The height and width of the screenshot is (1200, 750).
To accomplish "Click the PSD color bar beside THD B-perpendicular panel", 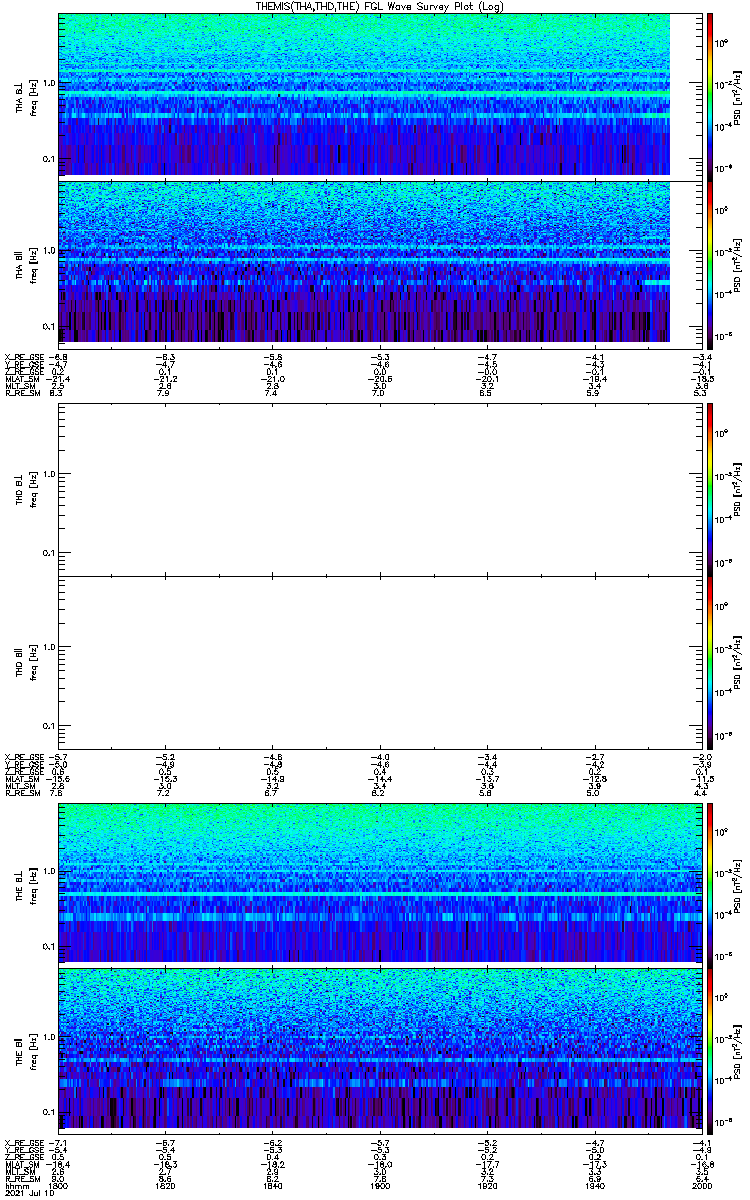I will 709,489.
